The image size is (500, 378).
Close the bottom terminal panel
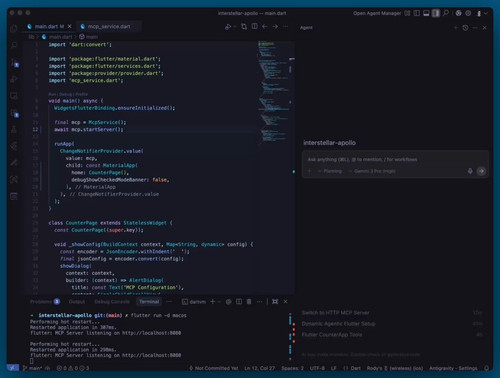click(286, 302)
